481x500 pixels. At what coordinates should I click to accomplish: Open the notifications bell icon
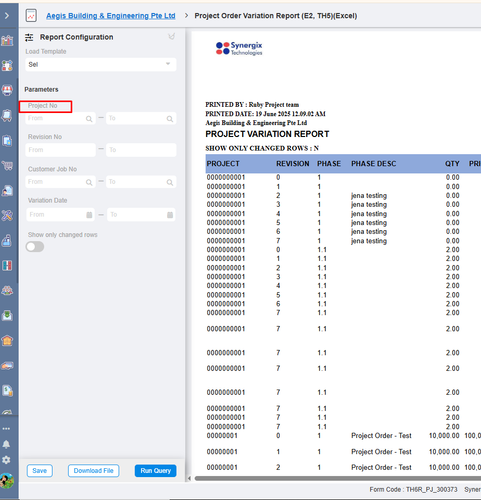click(6, 444)
